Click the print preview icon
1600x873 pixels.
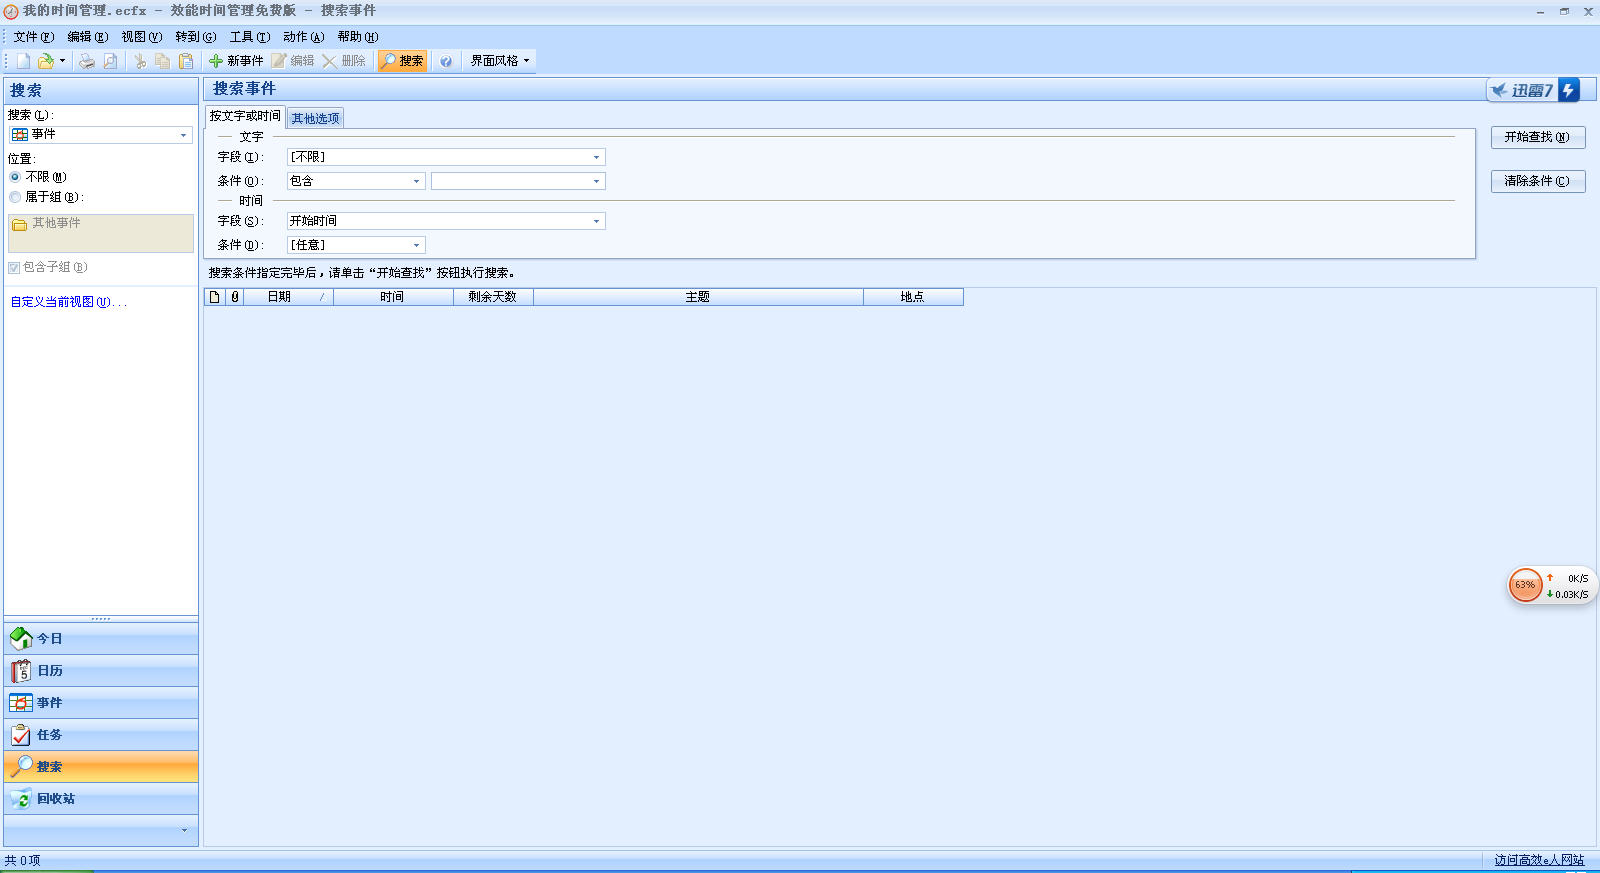pos(110,61)
